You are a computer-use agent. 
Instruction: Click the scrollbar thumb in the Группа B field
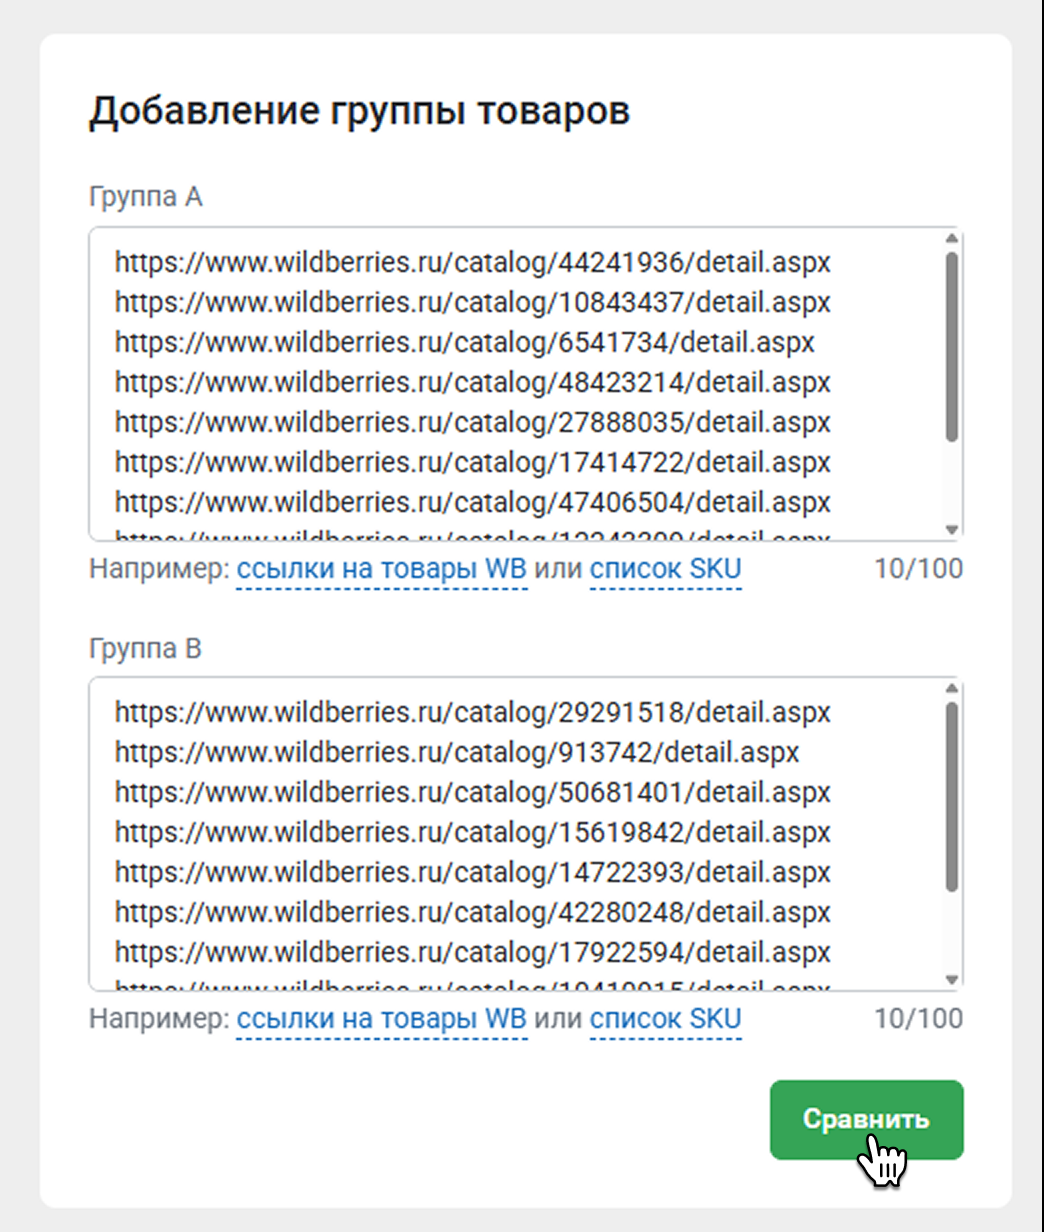[x=952, y=795]
